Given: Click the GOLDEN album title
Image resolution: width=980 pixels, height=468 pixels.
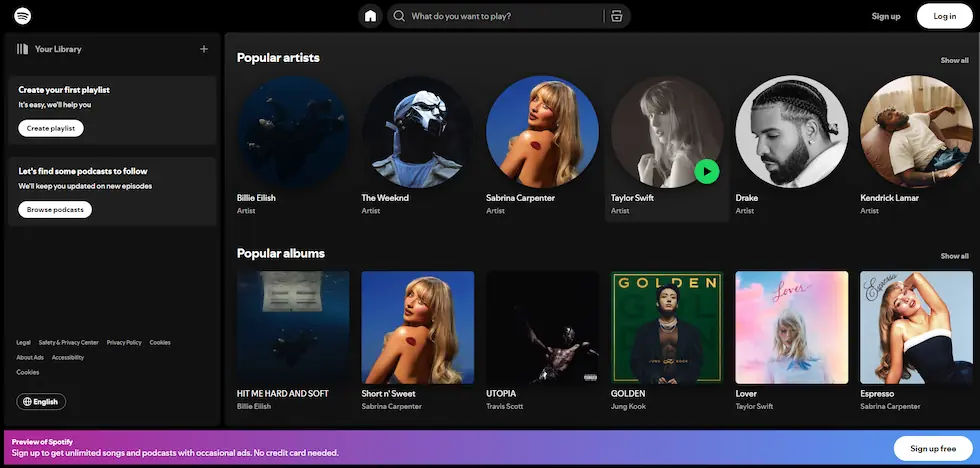Looking at the screenshot, I should pos(628,394).
